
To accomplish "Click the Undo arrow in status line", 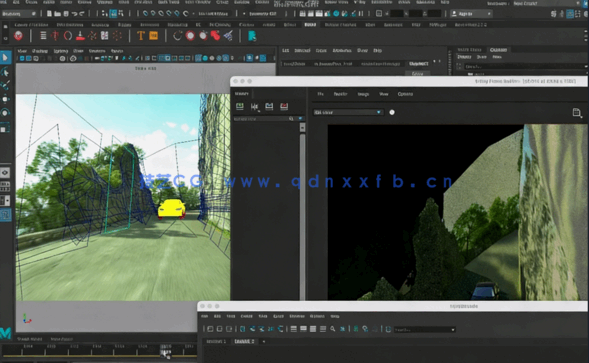I will pyautogui.click(x=74, y=14).
